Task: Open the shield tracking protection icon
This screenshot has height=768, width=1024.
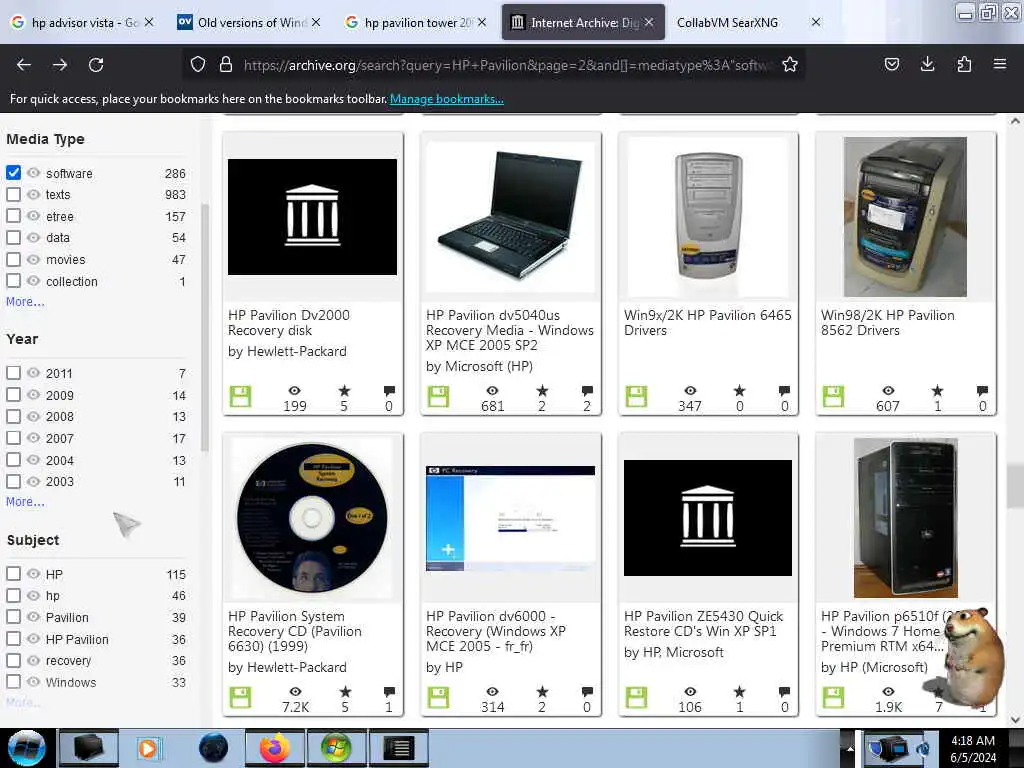Action: point(198,65)
